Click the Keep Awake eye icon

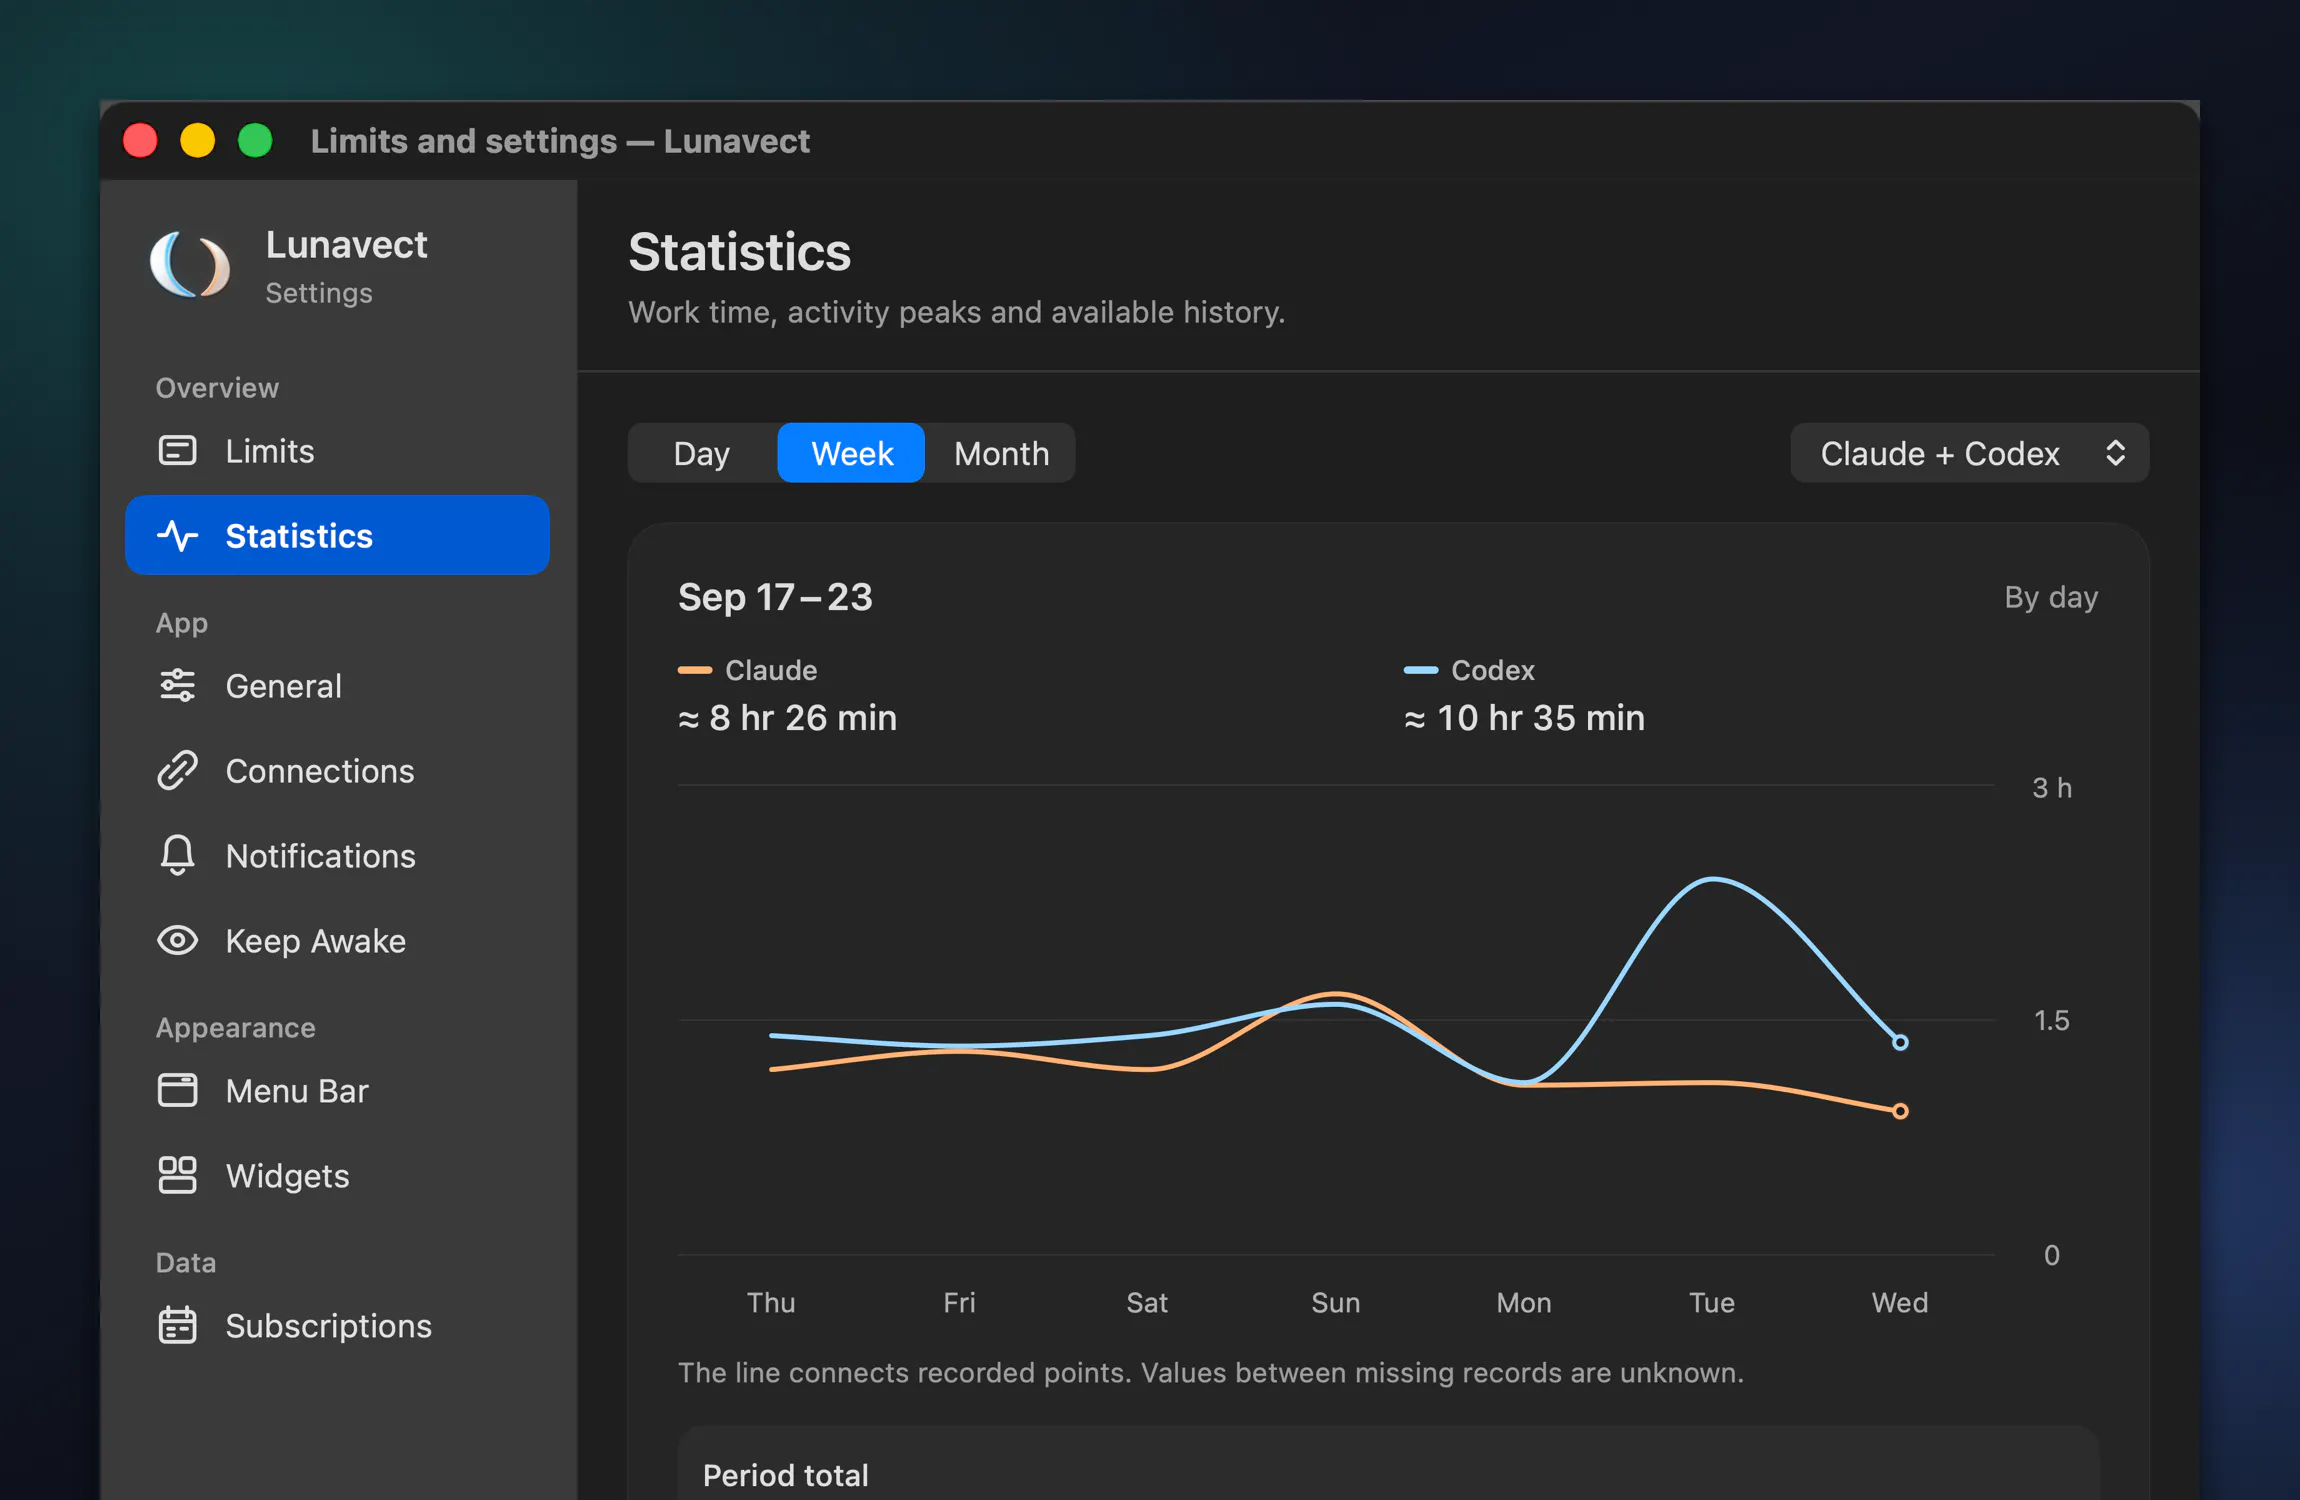point(178,941)
